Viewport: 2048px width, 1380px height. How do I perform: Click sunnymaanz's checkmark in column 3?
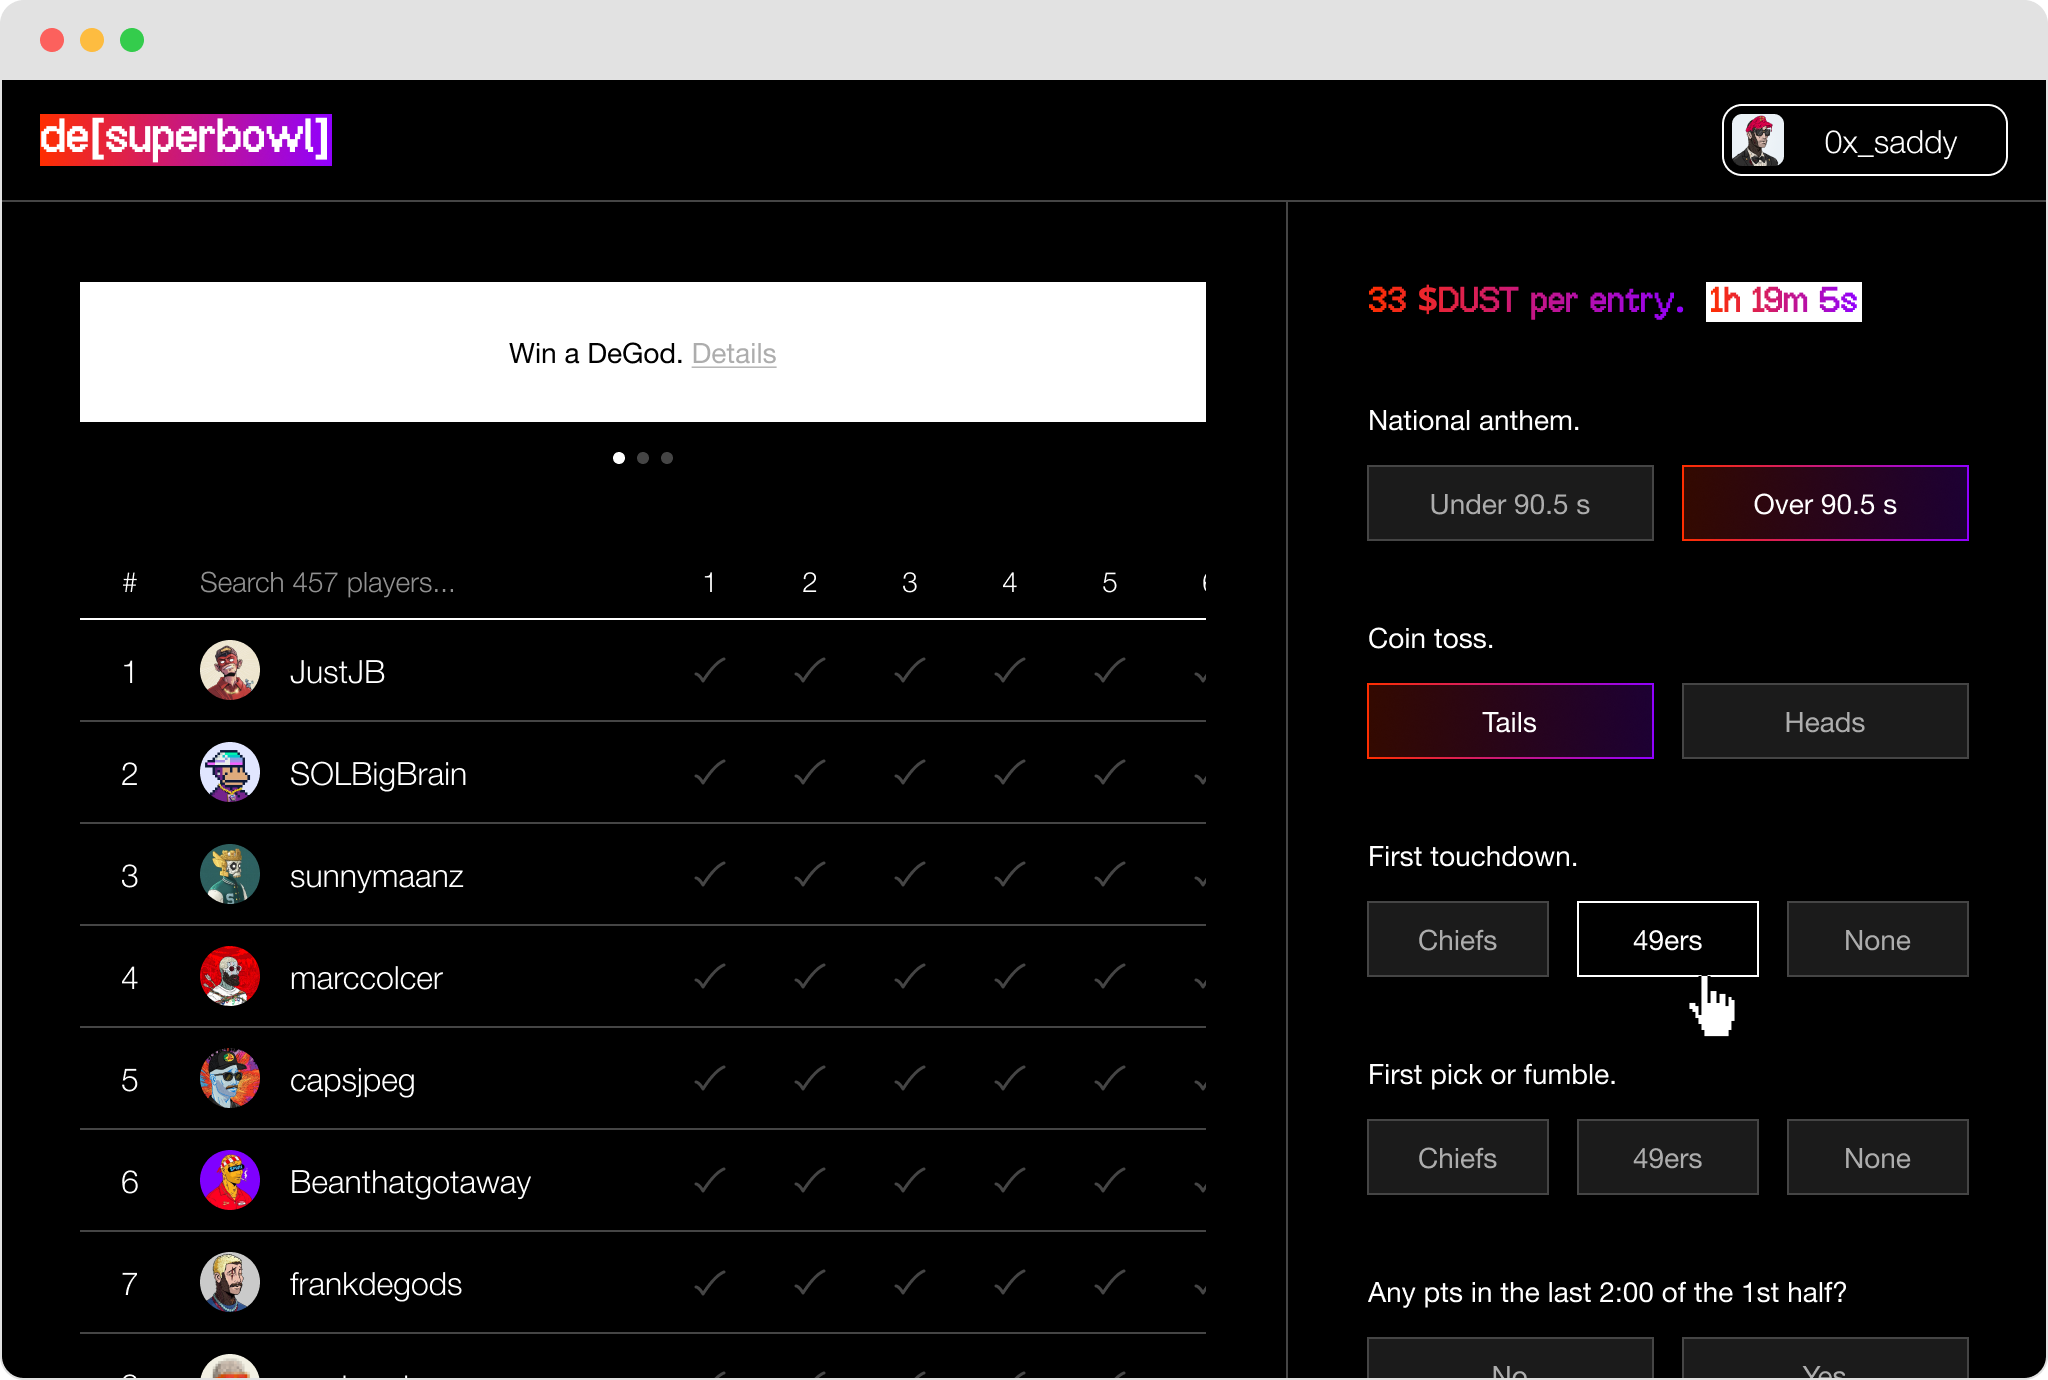click(909, 874)
